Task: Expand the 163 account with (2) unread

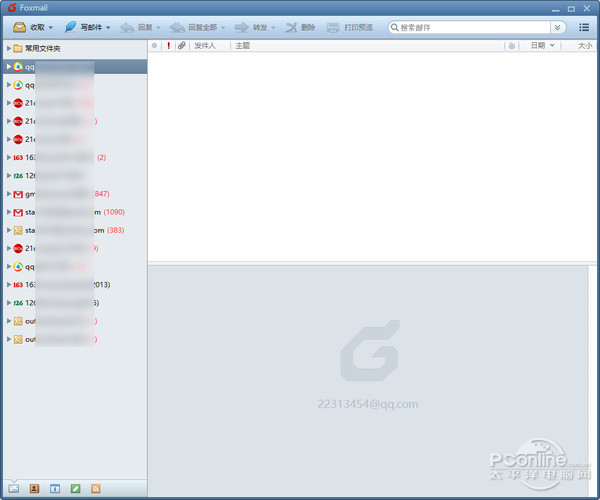Action: click(x=8, y=157)
